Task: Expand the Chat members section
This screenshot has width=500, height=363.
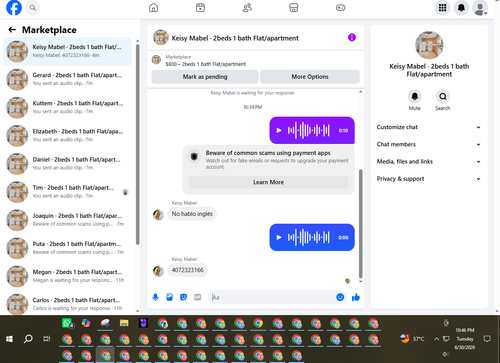Action: 429,144
